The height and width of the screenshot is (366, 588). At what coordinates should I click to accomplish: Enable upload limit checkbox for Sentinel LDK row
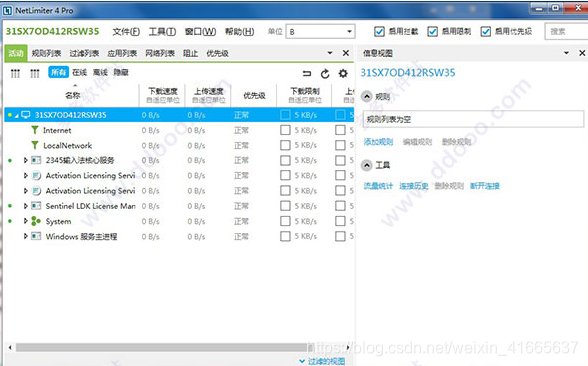(x=340, y=206)
